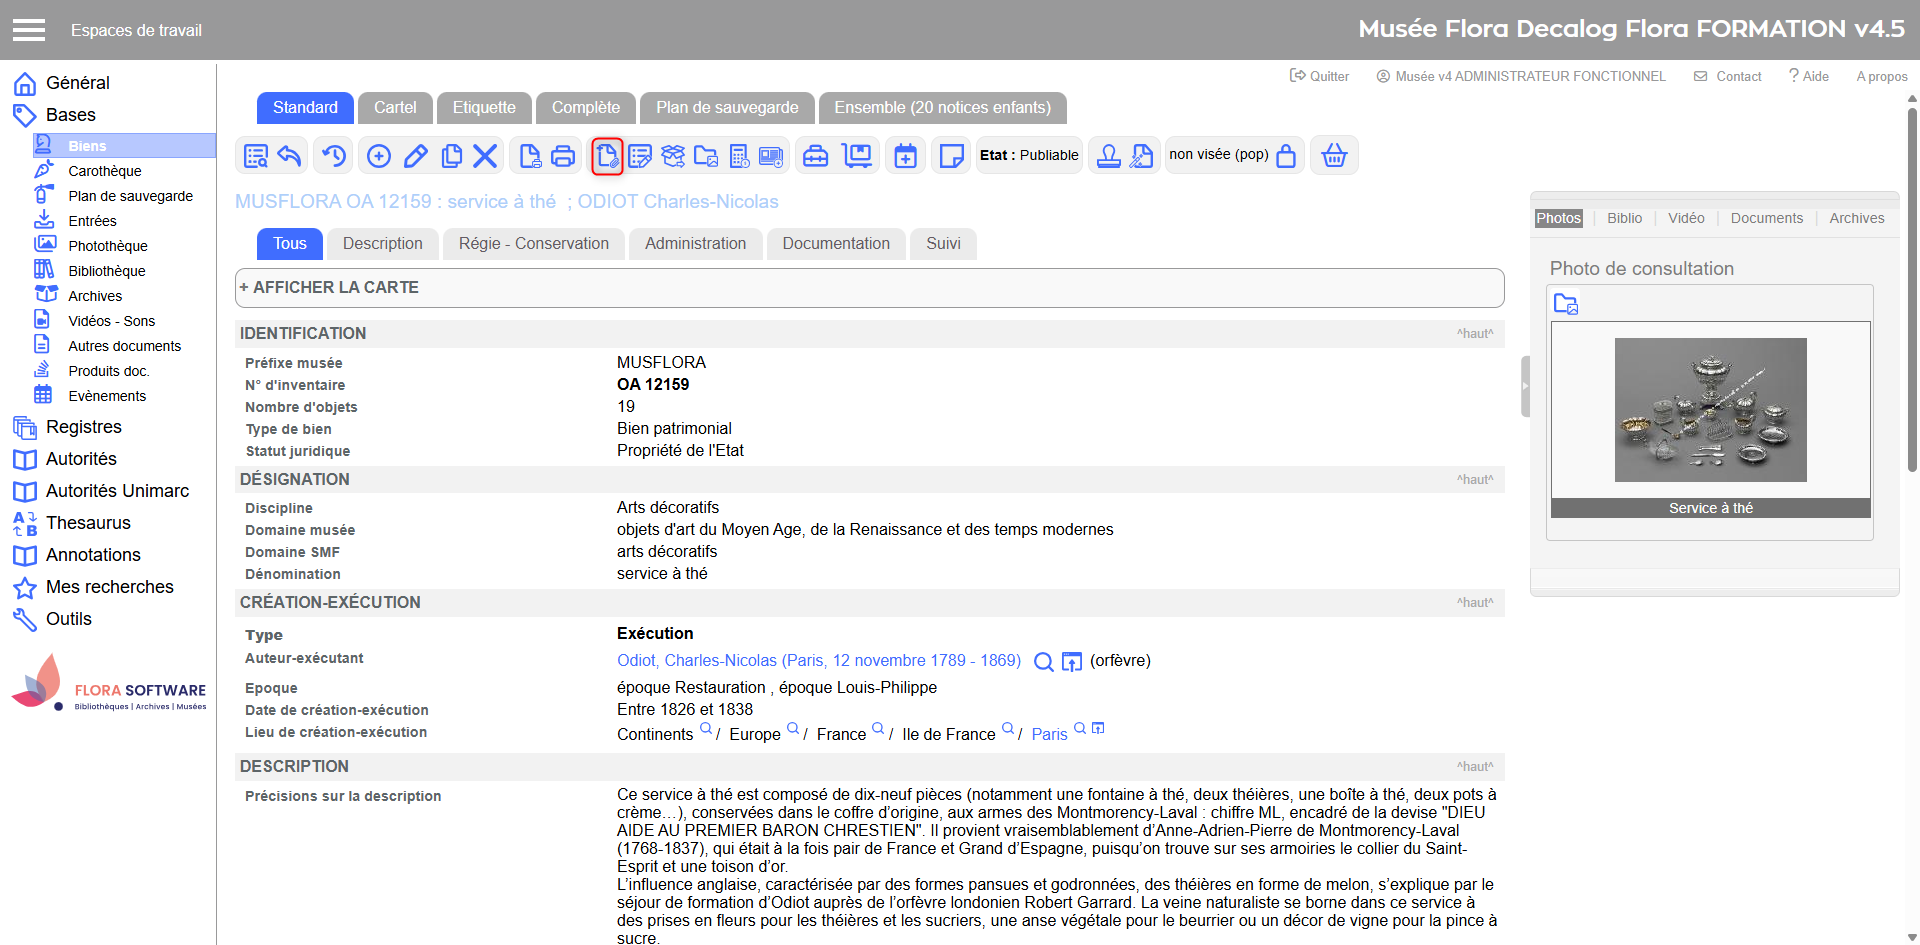Open the Odiot, Charles-Nicolas author link
The width and height of the screenshot is (1920, 945).
(x=818, y=661)
